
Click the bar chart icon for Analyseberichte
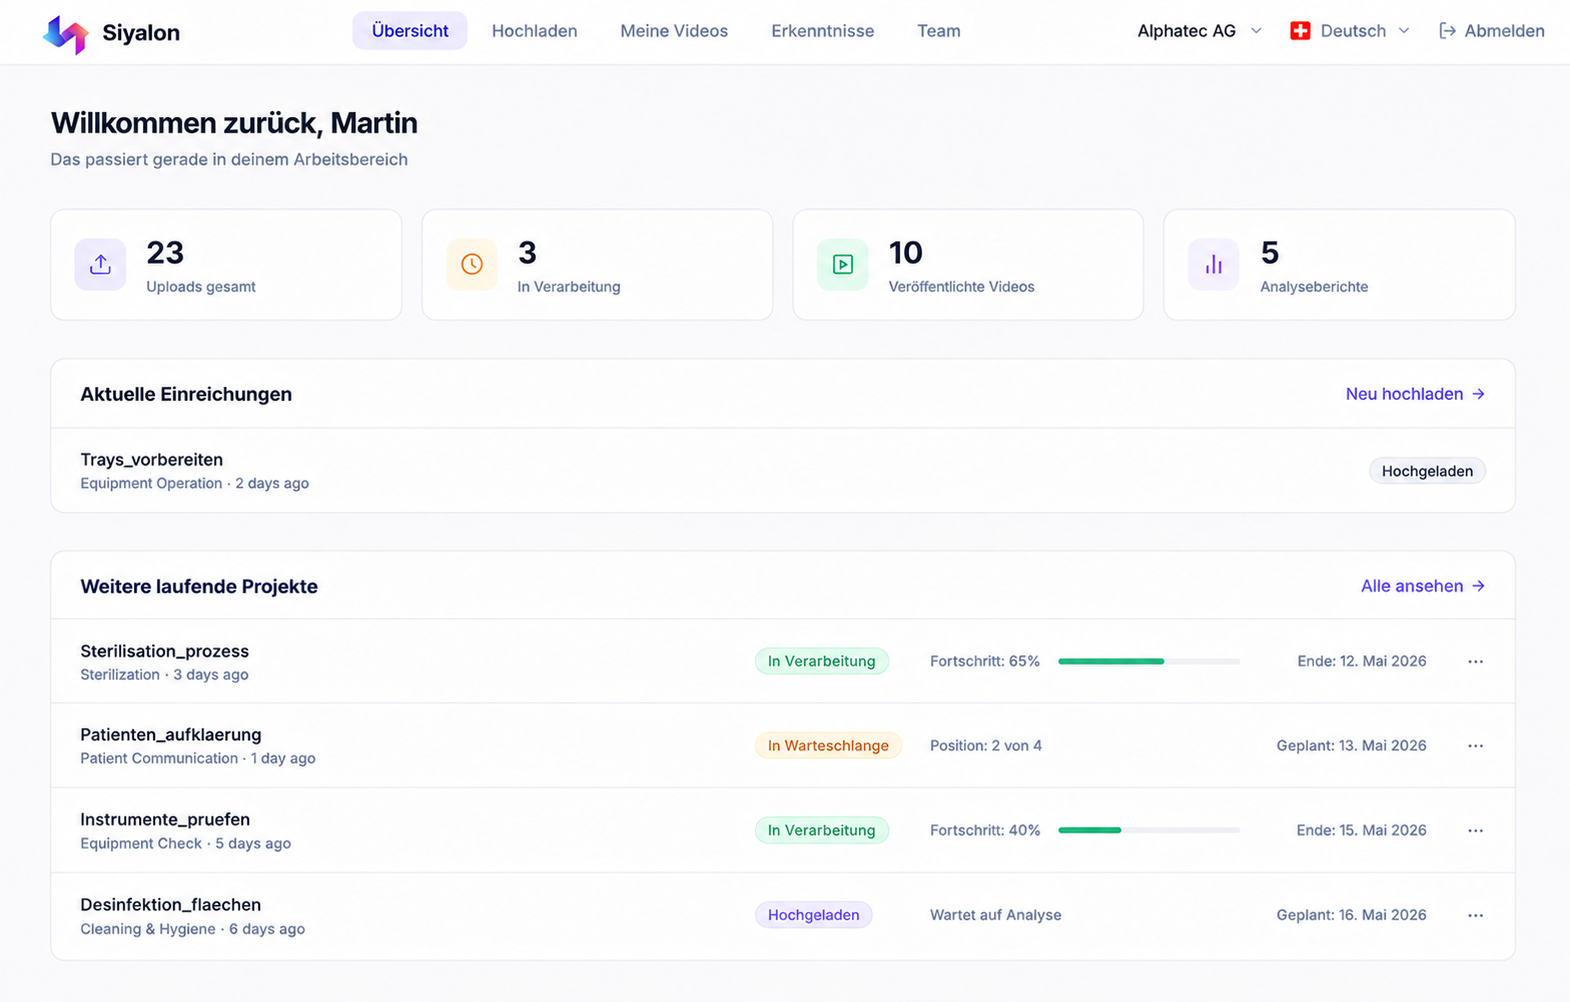point(1214,264)
